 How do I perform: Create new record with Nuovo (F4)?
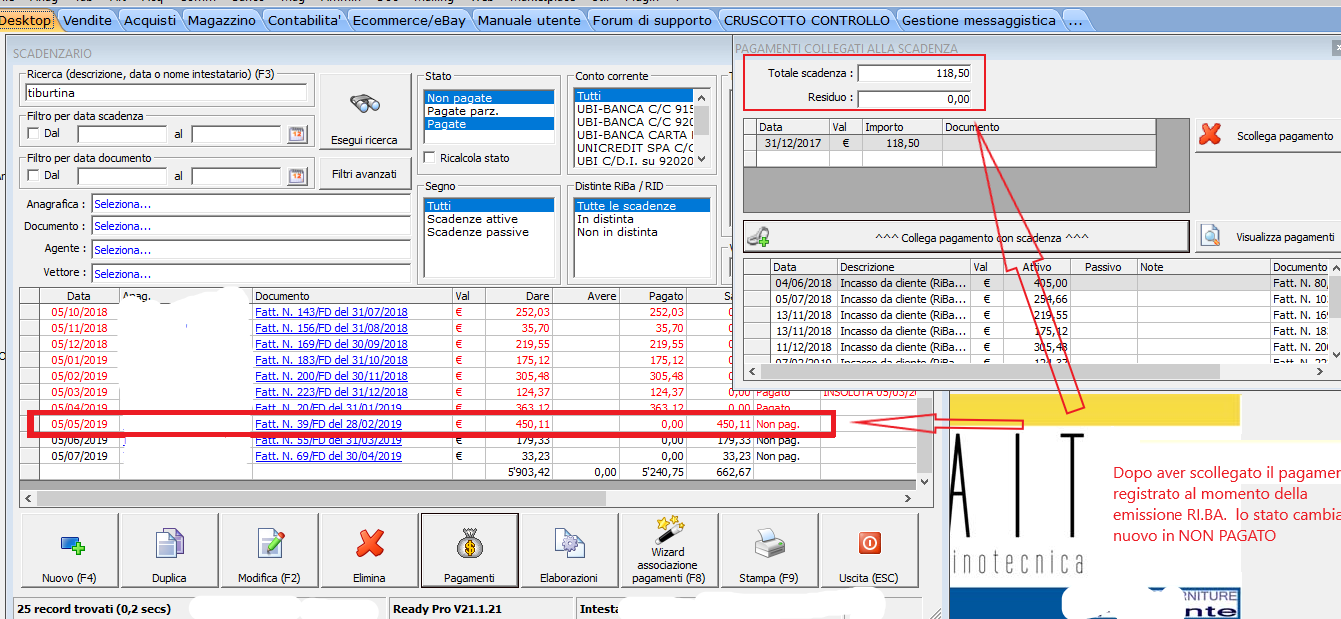click(x=69, y=550)
